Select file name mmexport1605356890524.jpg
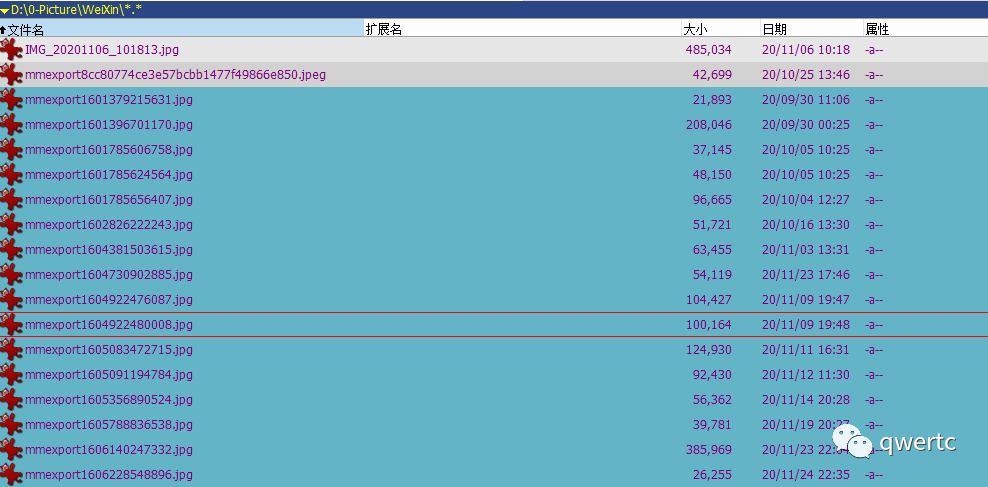Screen dimensions: 988x487 (x=109, y=400)
